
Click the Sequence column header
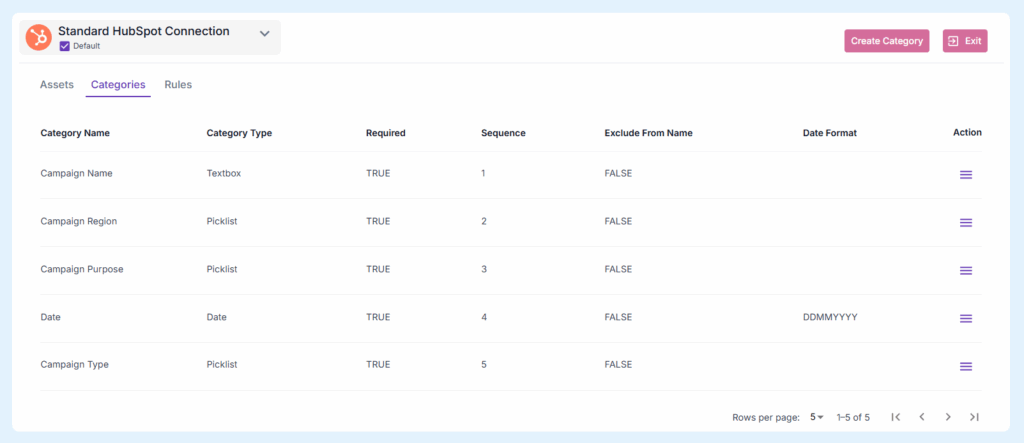pos(503,133)
